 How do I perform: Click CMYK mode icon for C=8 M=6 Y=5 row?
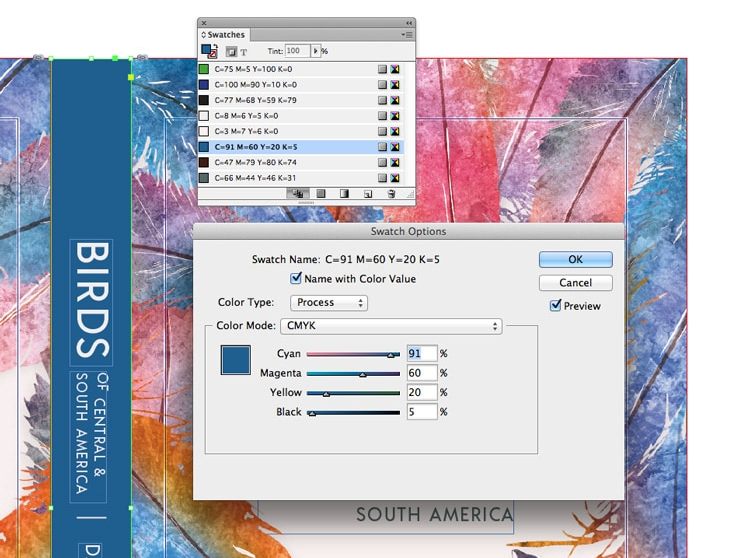point(395,116)
